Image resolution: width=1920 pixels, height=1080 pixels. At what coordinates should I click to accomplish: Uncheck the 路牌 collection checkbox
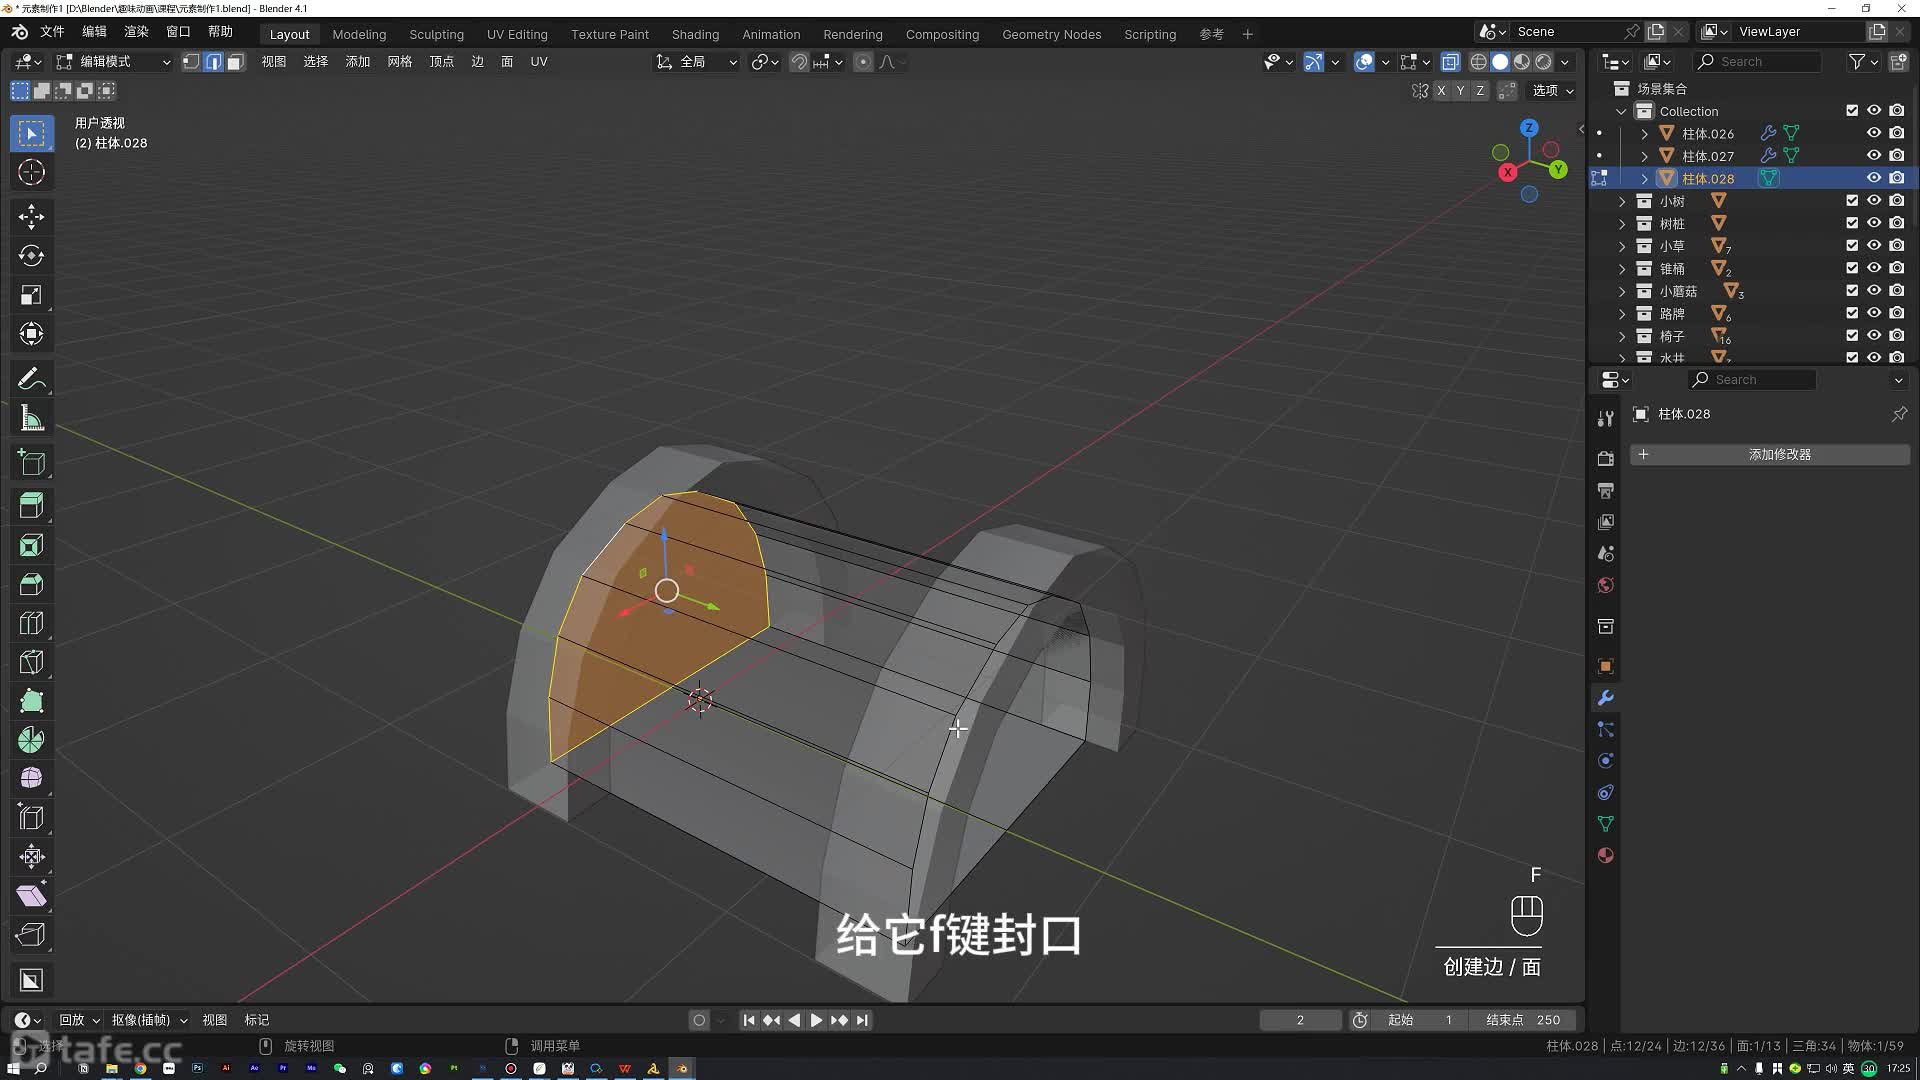click(1852, 313)
